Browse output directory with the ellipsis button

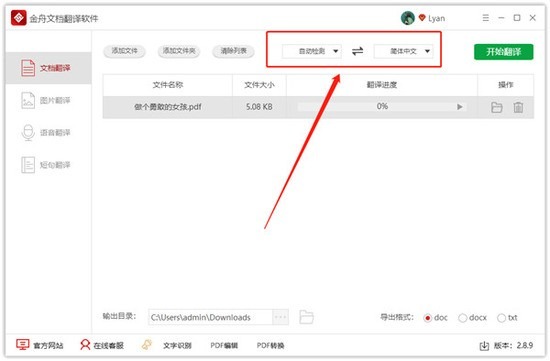(x=280, y=317)
